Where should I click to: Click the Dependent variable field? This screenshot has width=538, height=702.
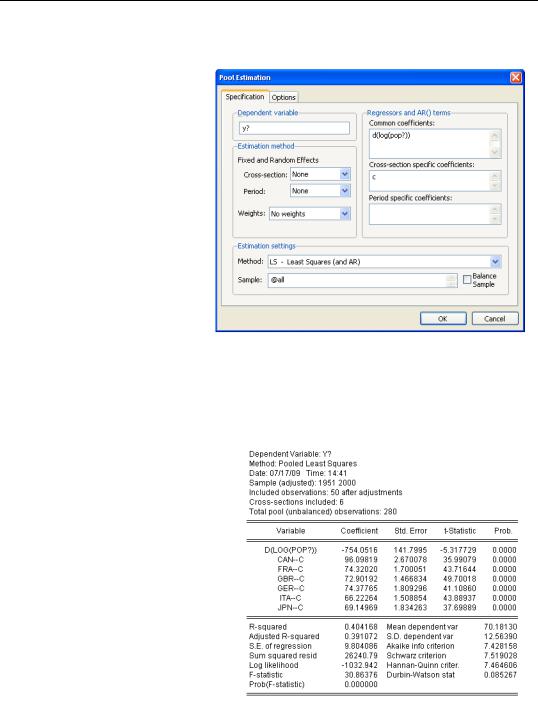294,128
